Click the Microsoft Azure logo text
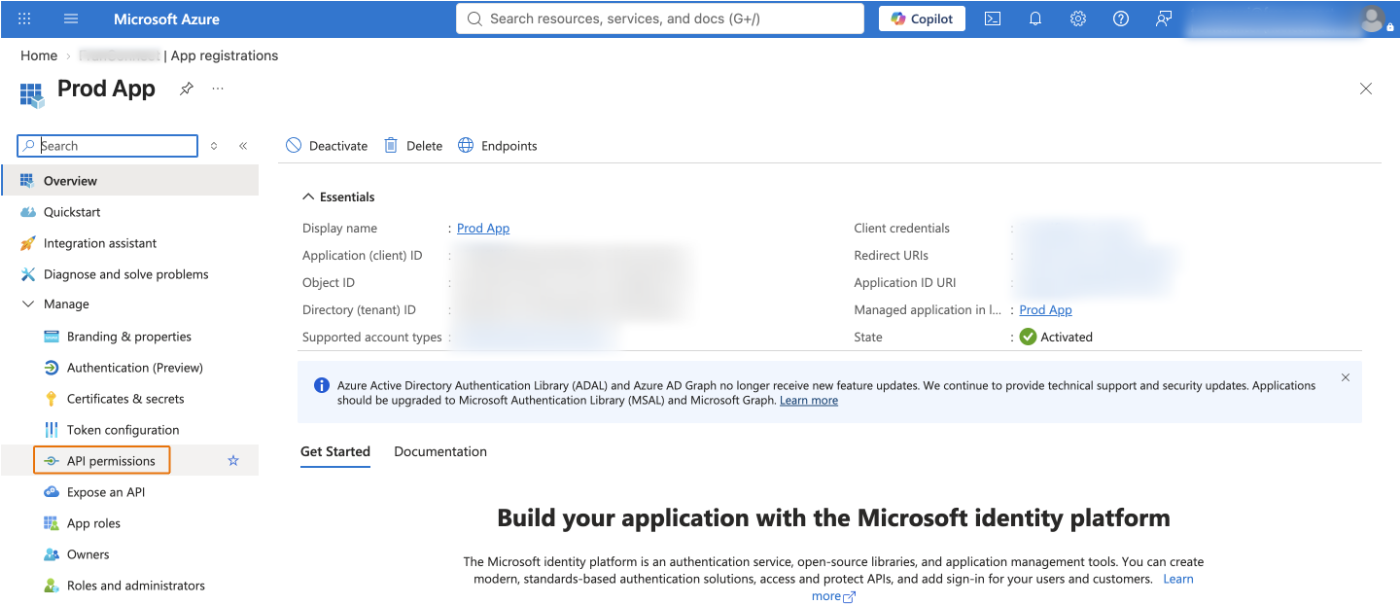Image resolution: width=1400 pixels, height=612 pixels. 166,19
